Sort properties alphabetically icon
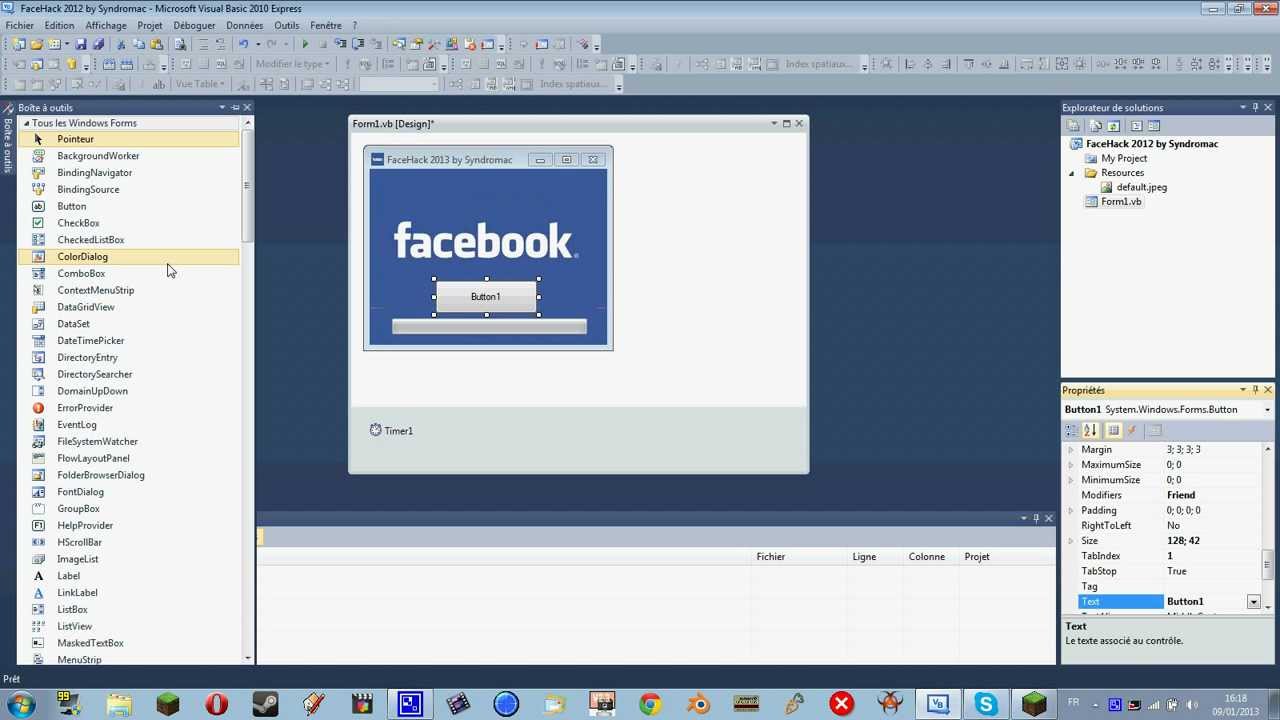 click(1090, 430)
